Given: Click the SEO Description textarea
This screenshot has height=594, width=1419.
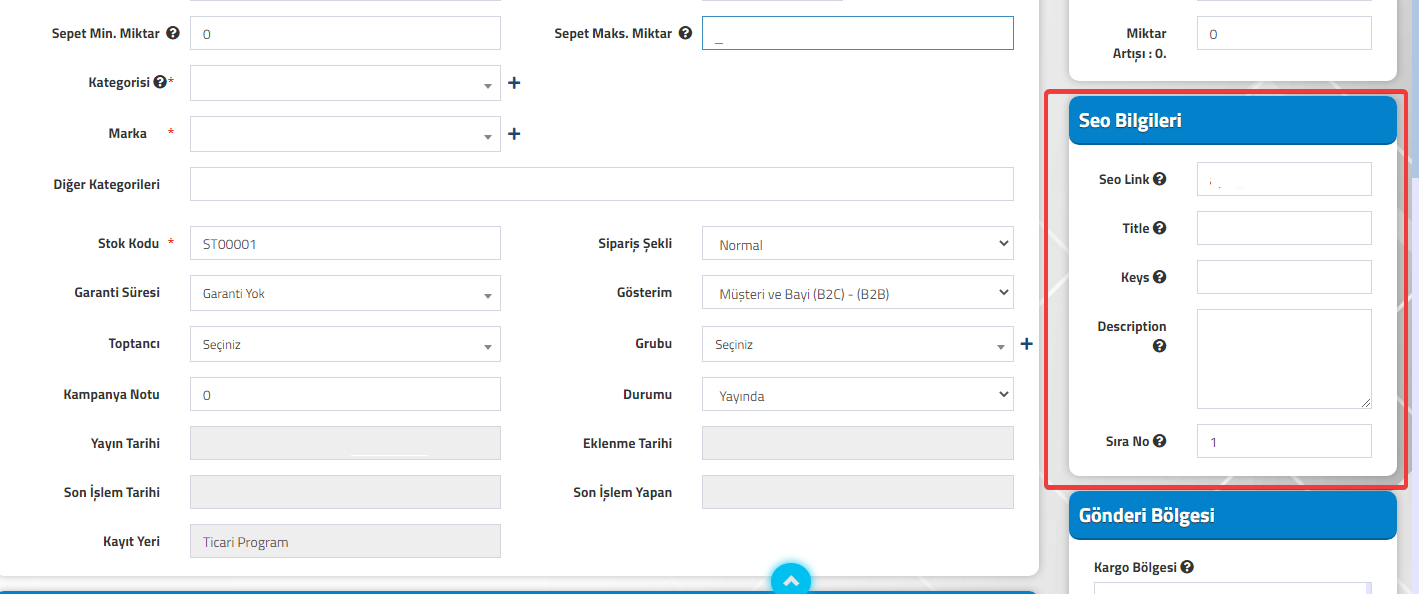Looking at the screenshot, I should pyautogui.click(x=1284, y=359).
